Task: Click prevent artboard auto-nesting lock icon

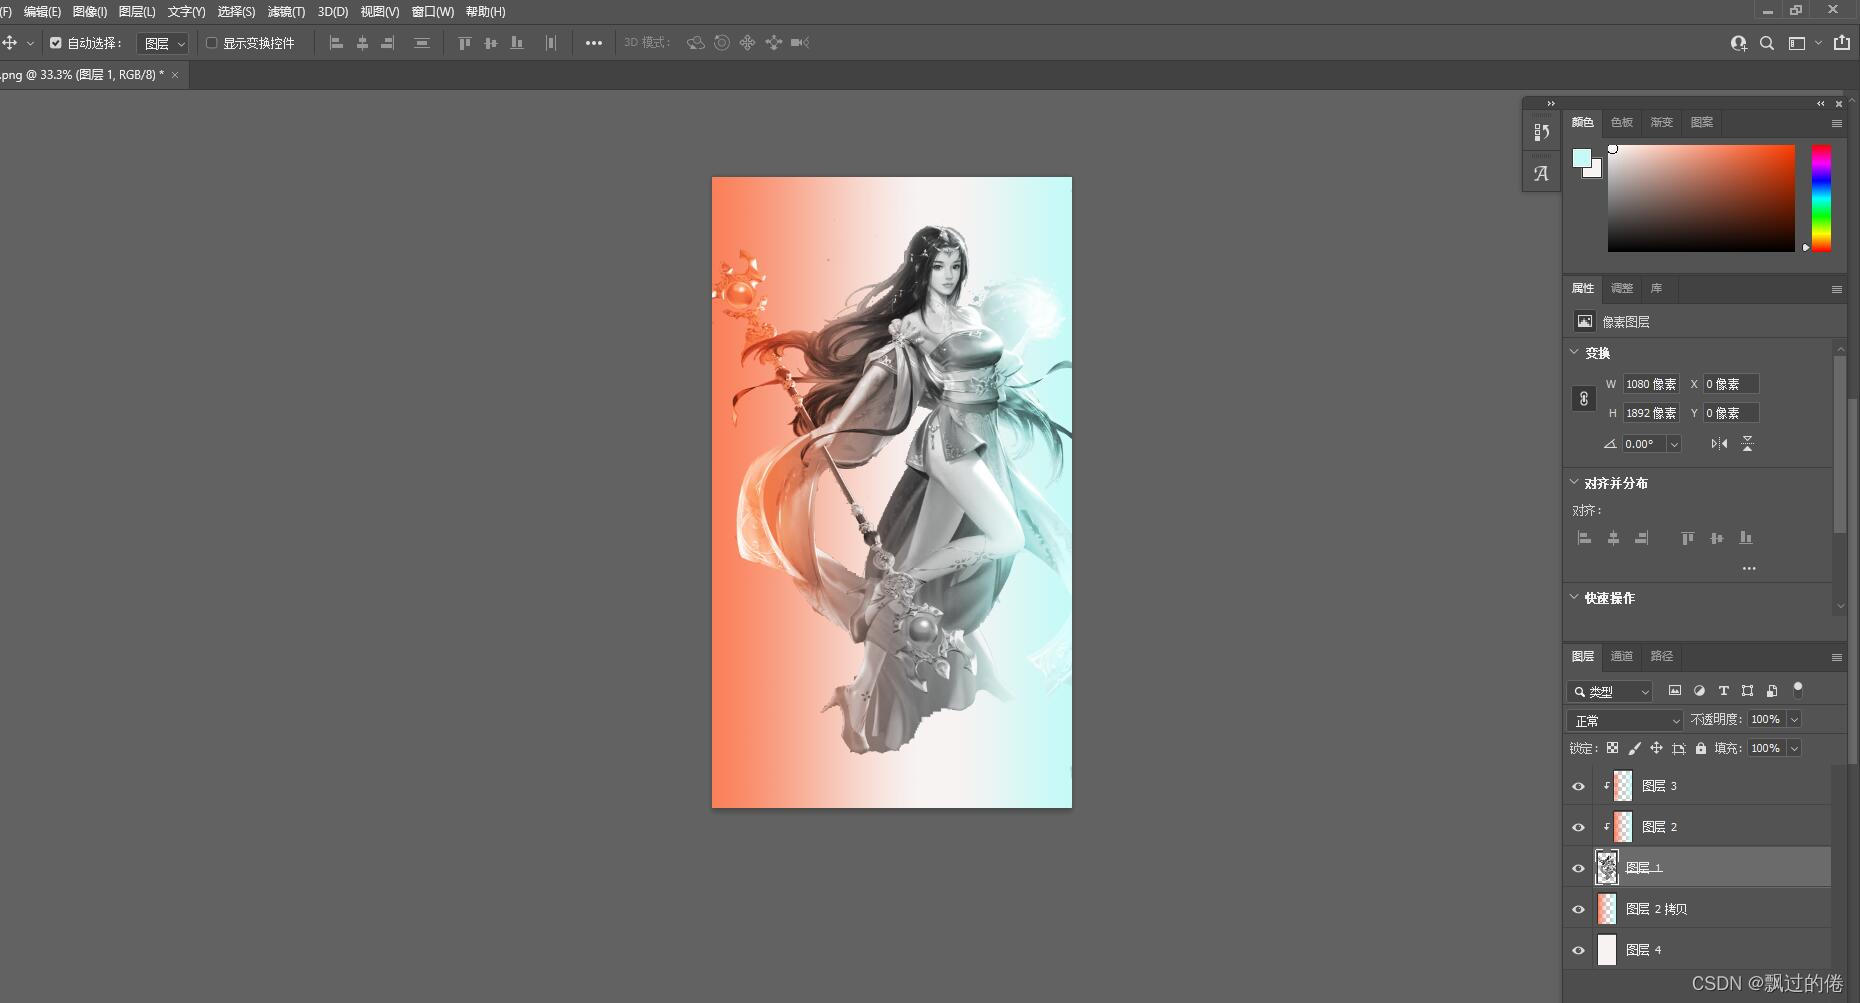Action: coord(1678,748)
